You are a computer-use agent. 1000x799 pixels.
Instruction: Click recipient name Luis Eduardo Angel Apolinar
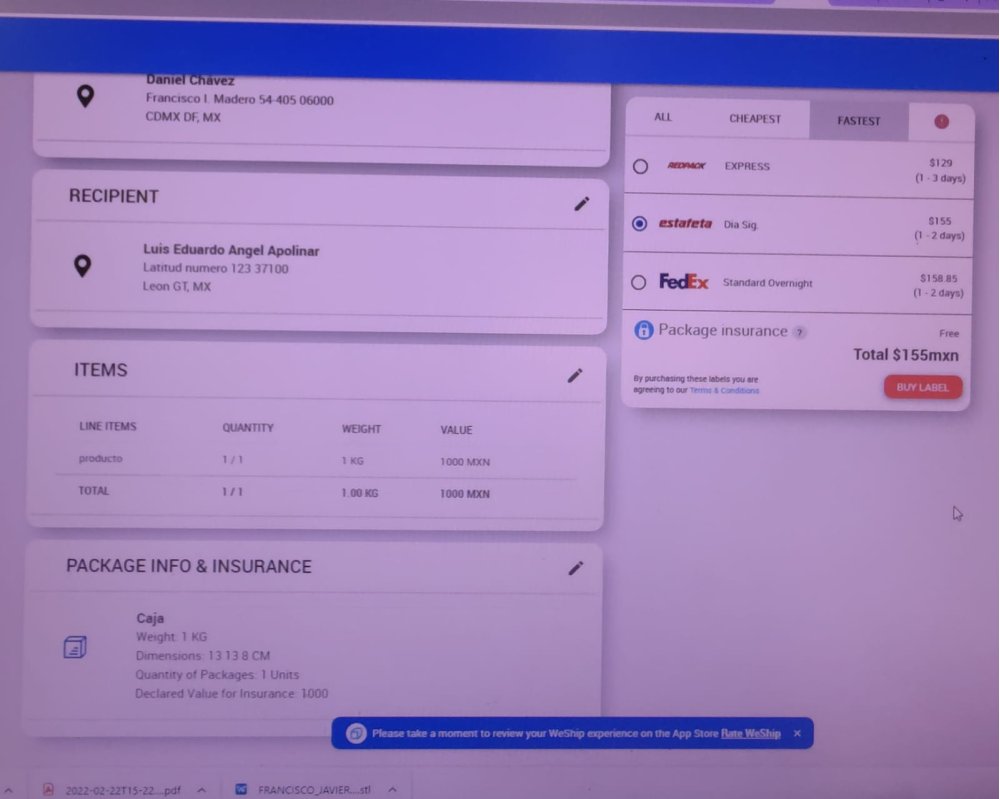[231, 250]
